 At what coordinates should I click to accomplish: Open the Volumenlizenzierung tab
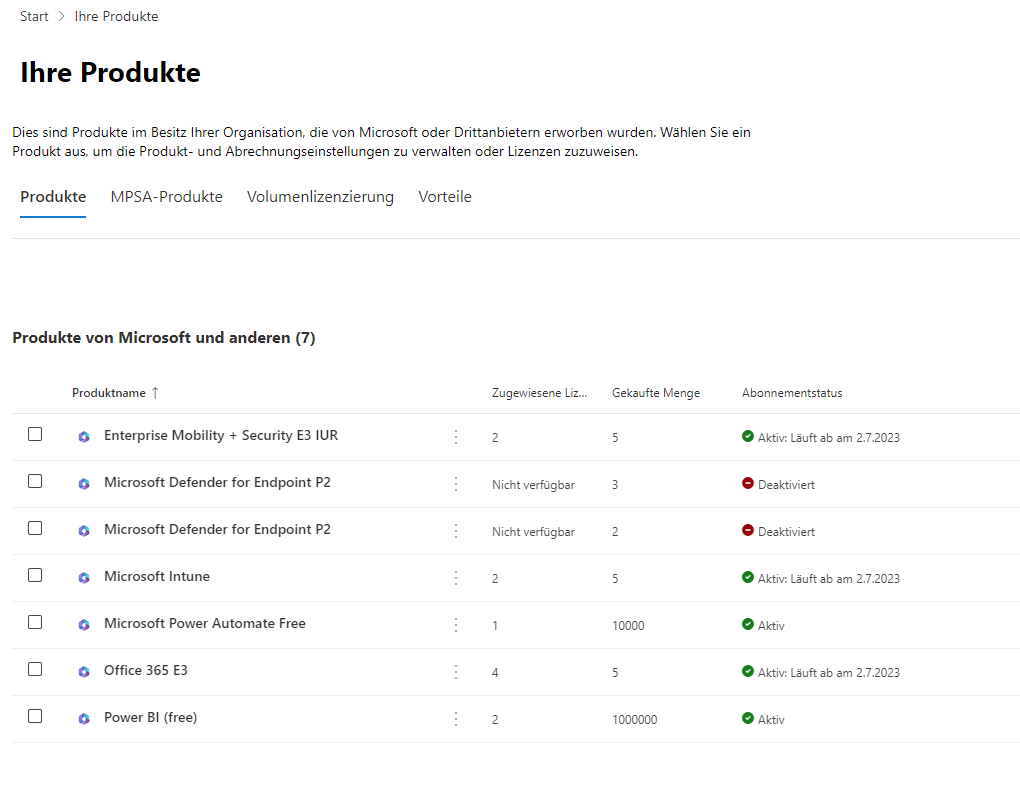[x=320, y=197]
